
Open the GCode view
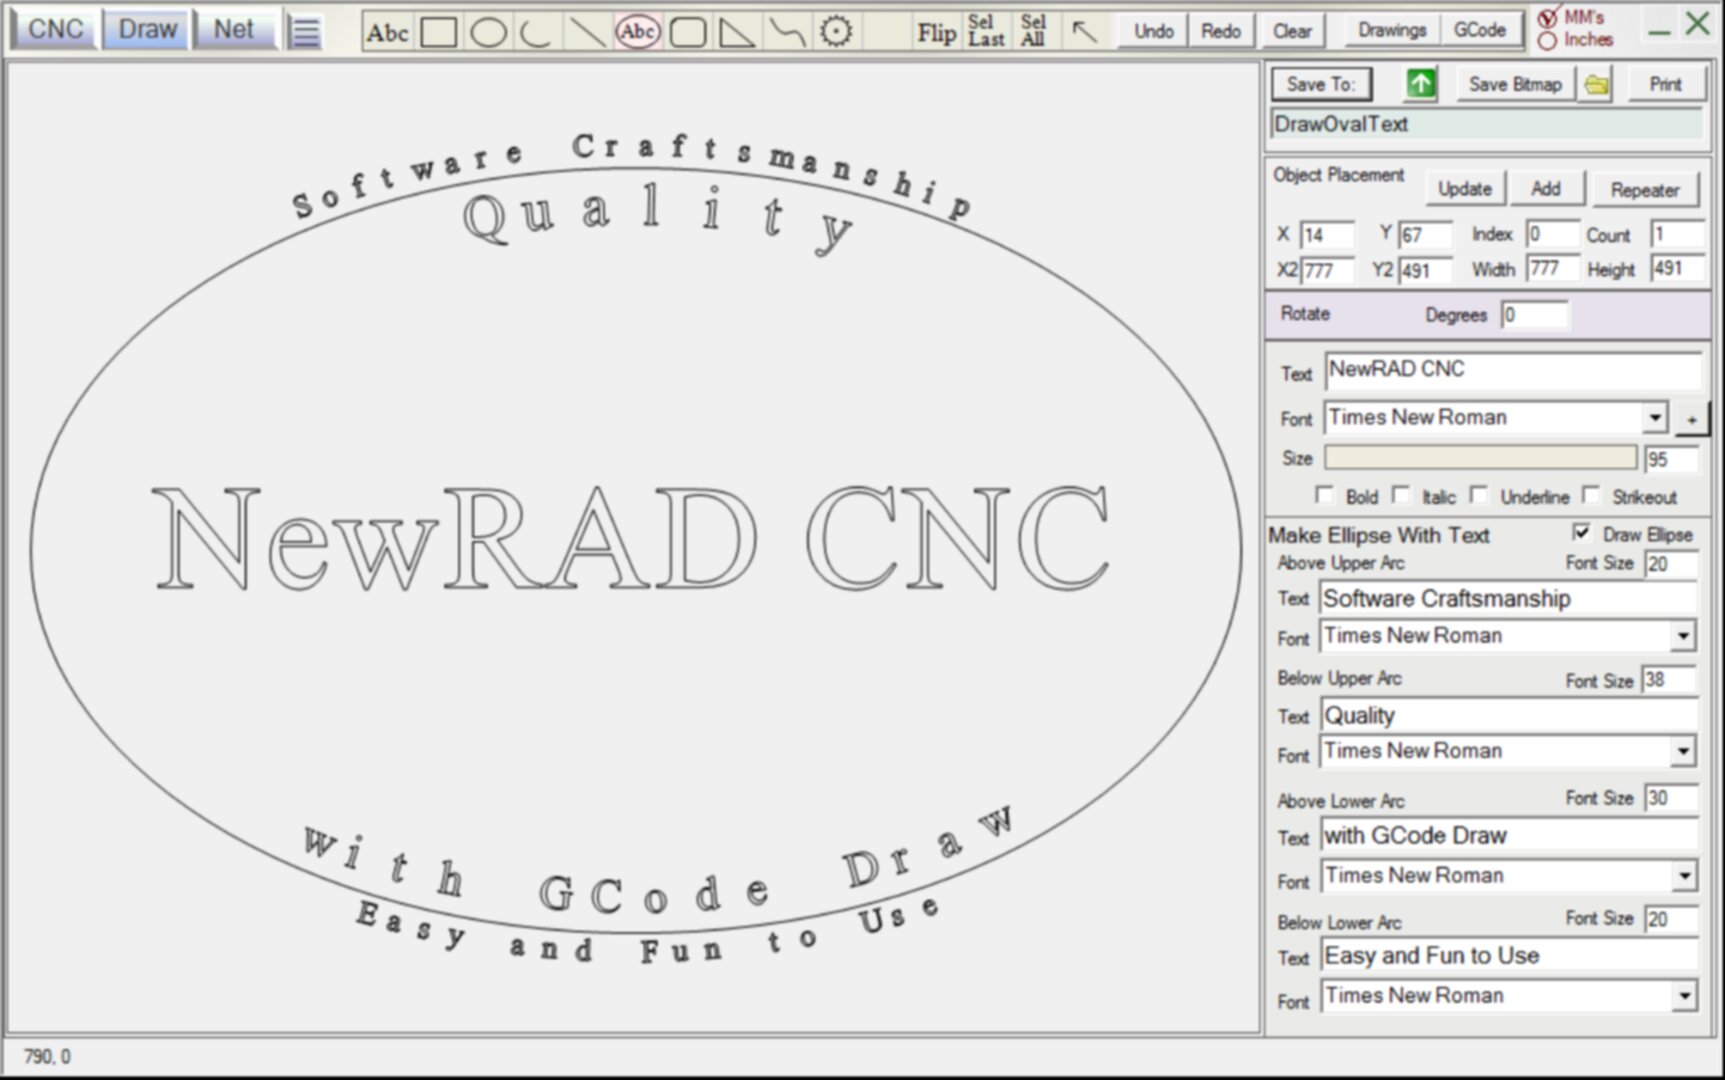tap(1479, 30)
